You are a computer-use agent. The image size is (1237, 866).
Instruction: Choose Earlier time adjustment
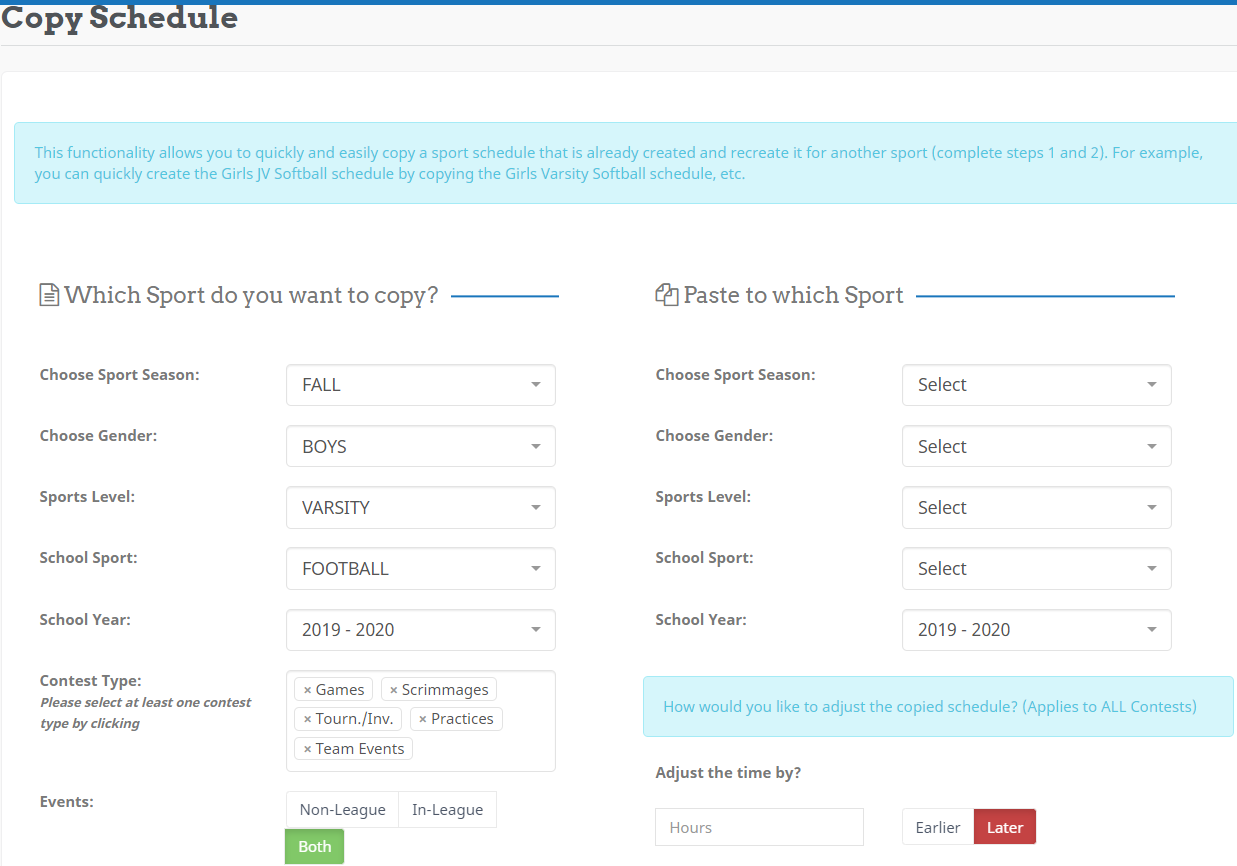click(937, 827)
